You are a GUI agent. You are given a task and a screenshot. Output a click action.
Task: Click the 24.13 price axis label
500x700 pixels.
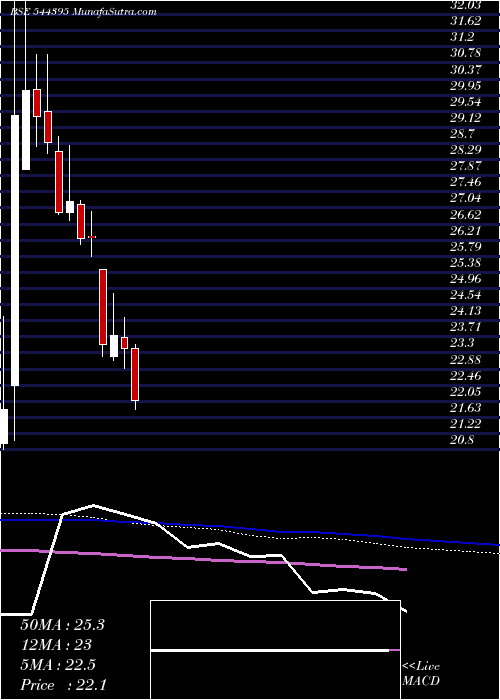465,312
